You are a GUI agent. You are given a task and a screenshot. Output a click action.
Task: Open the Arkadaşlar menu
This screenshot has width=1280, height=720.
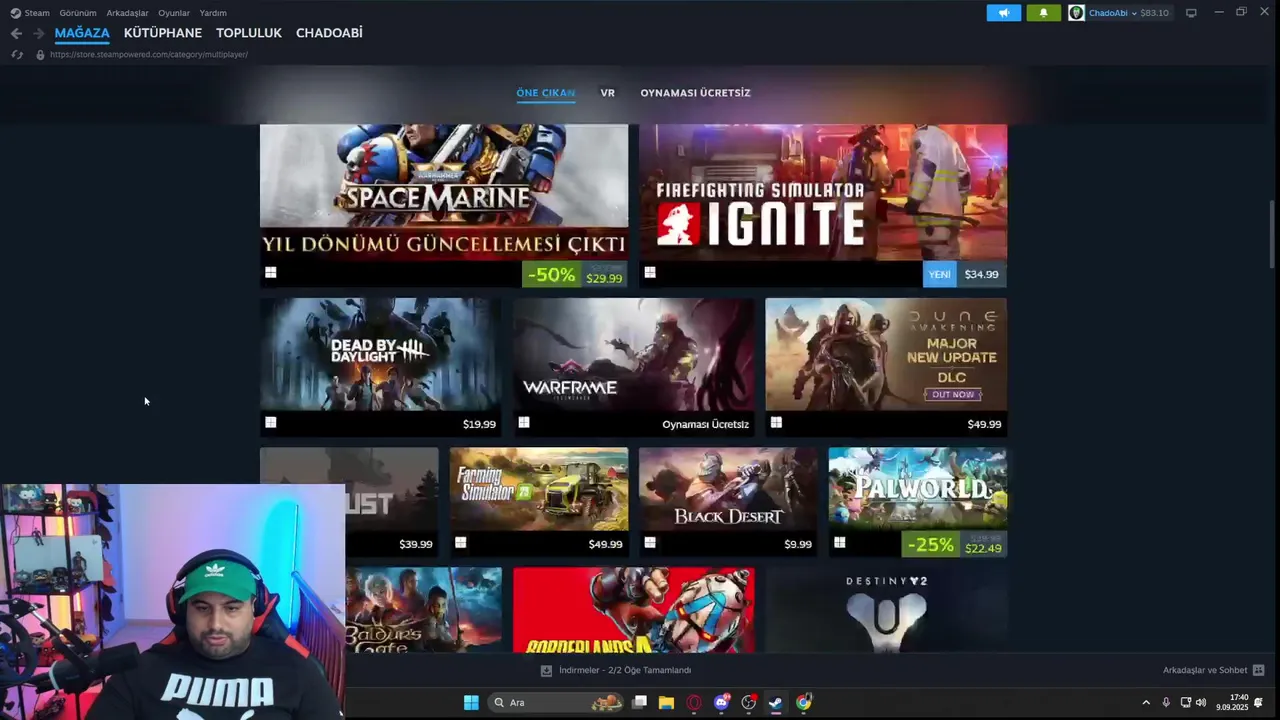pyautogui.click(x=127, y=13)
